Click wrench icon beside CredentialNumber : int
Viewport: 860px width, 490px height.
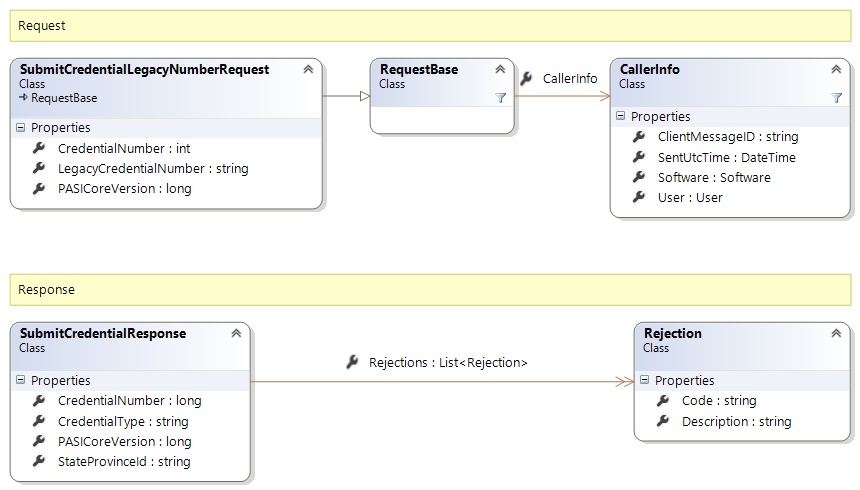[x=39, y=148]
